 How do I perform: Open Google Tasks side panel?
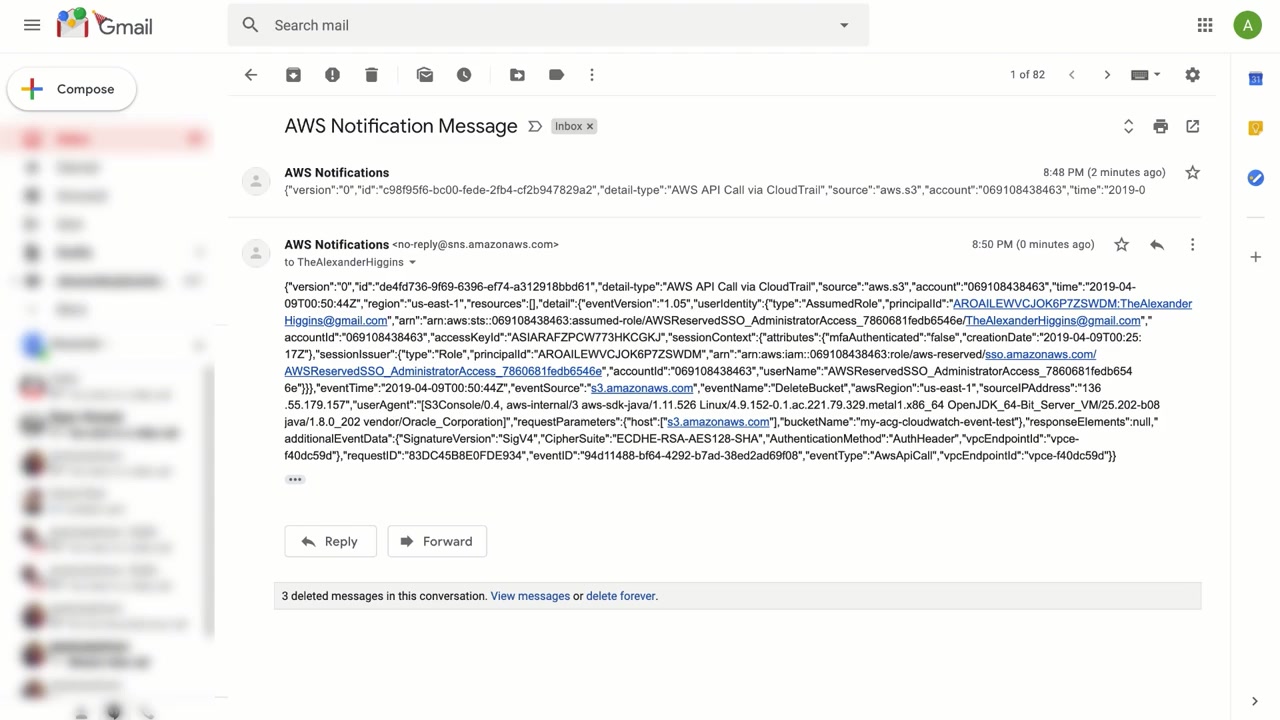pos(1256,178)
